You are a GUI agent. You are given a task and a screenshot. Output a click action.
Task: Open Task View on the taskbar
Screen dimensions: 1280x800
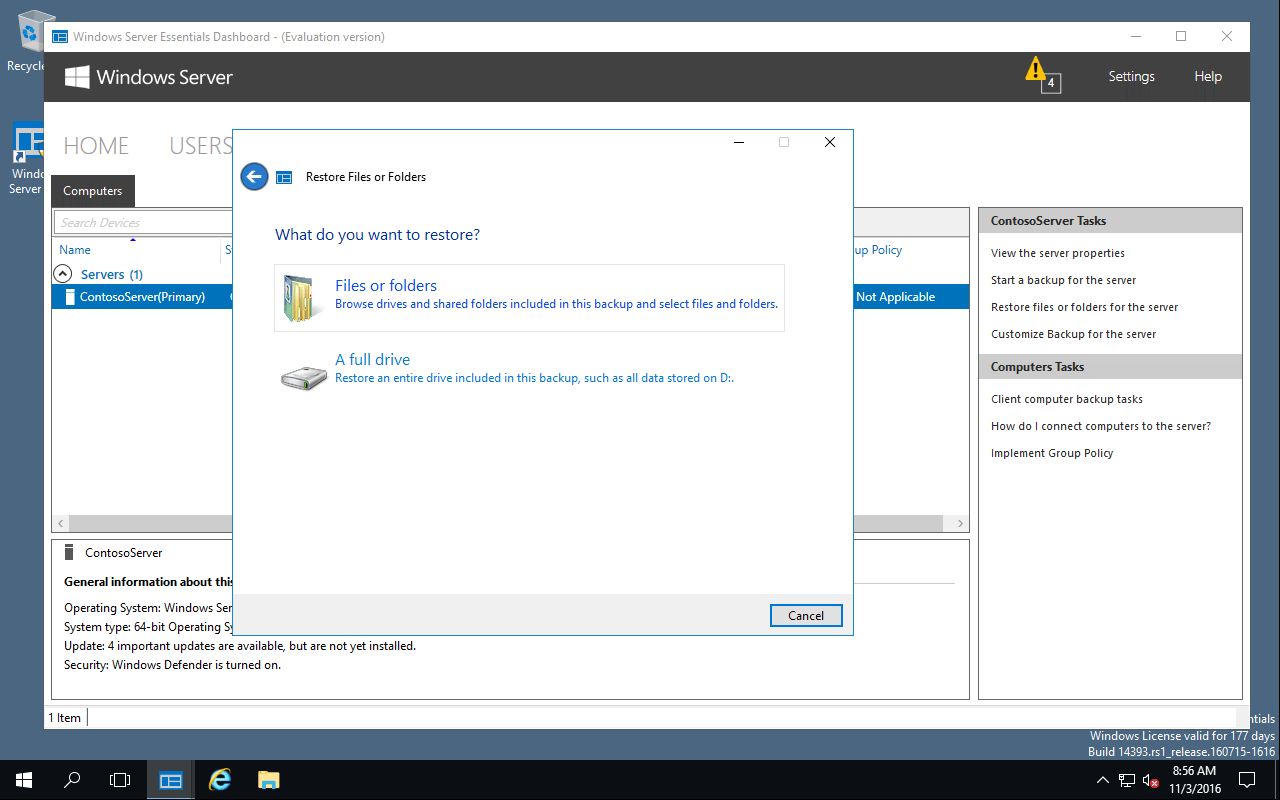[120, 780]
